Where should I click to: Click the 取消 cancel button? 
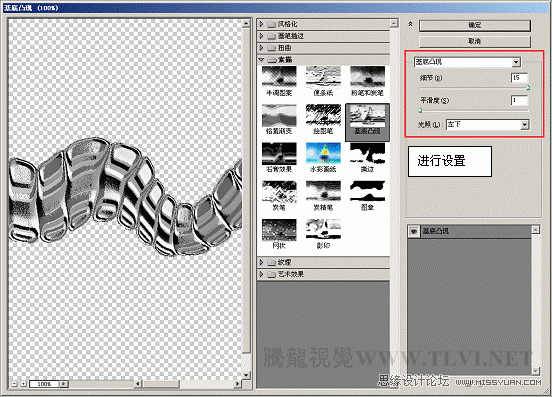point(475,41)
